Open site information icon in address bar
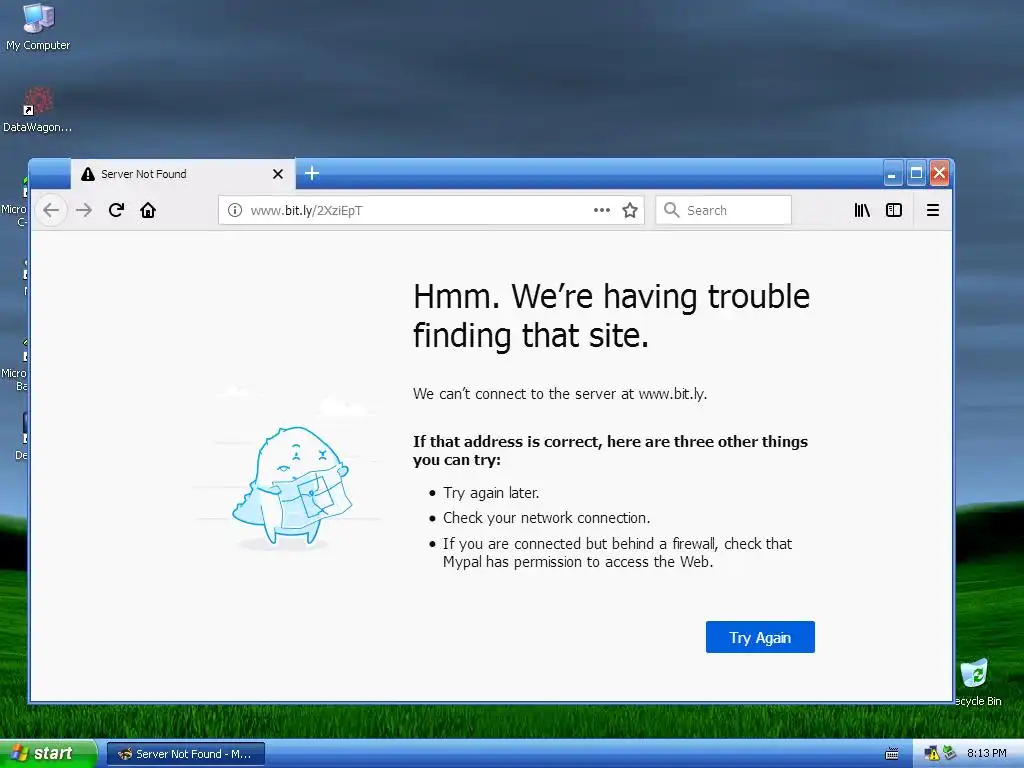The height and width of the screenshot is (768, 1024). point(234,210)
